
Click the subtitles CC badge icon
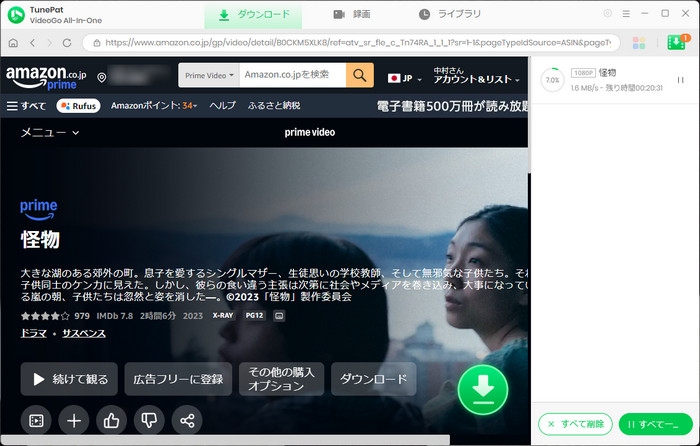(x=279, y=316)
